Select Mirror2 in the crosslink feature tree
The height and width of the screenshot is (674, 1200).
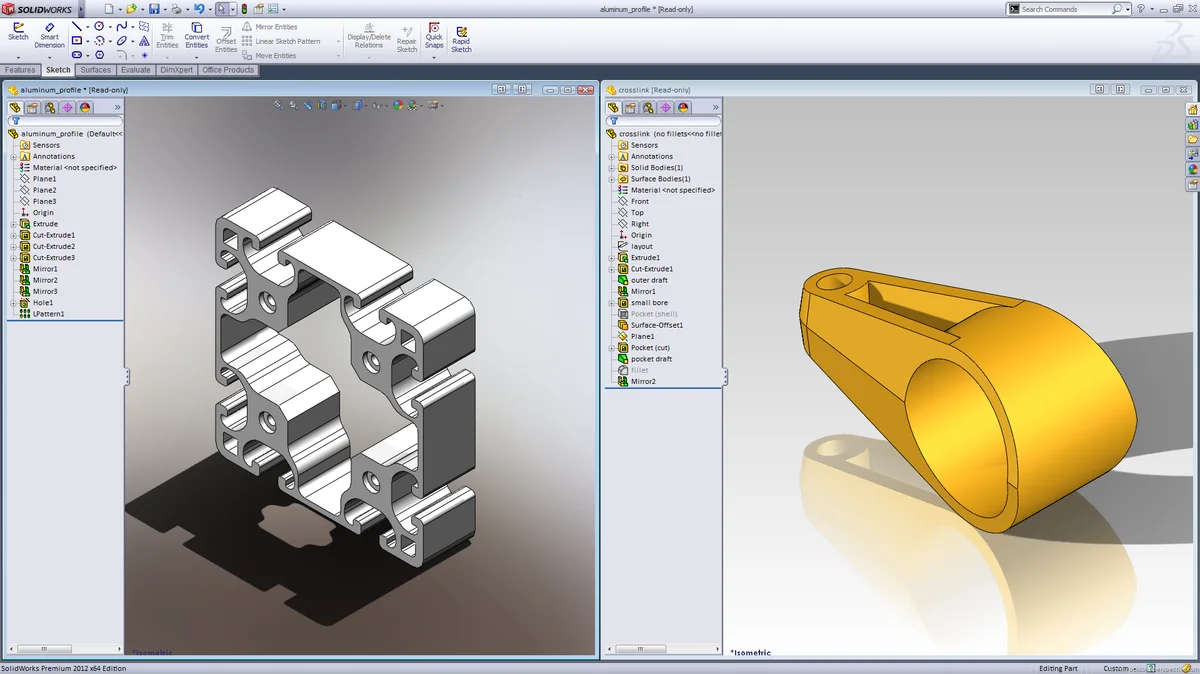coord(643,382)
